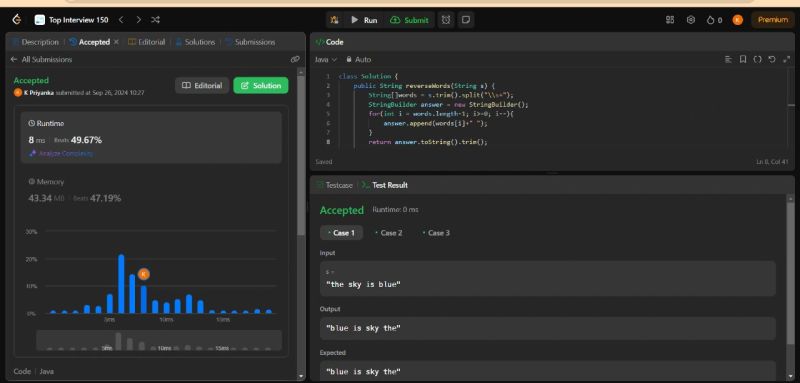The height and width of the screenshot is (383, 800).
Task: Open the notes sticky icon
Action: pos(465,20)
